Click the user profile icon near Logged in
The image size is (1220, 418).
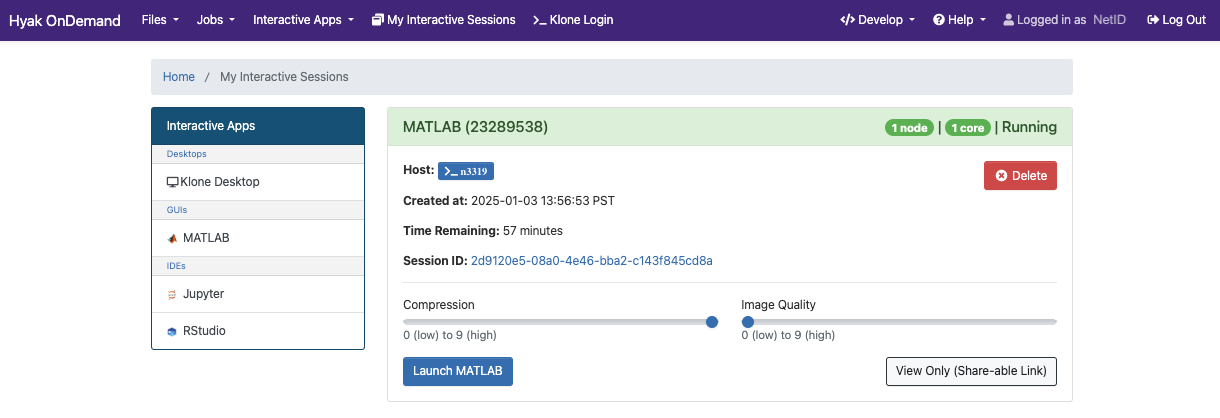pos(1008,20)
